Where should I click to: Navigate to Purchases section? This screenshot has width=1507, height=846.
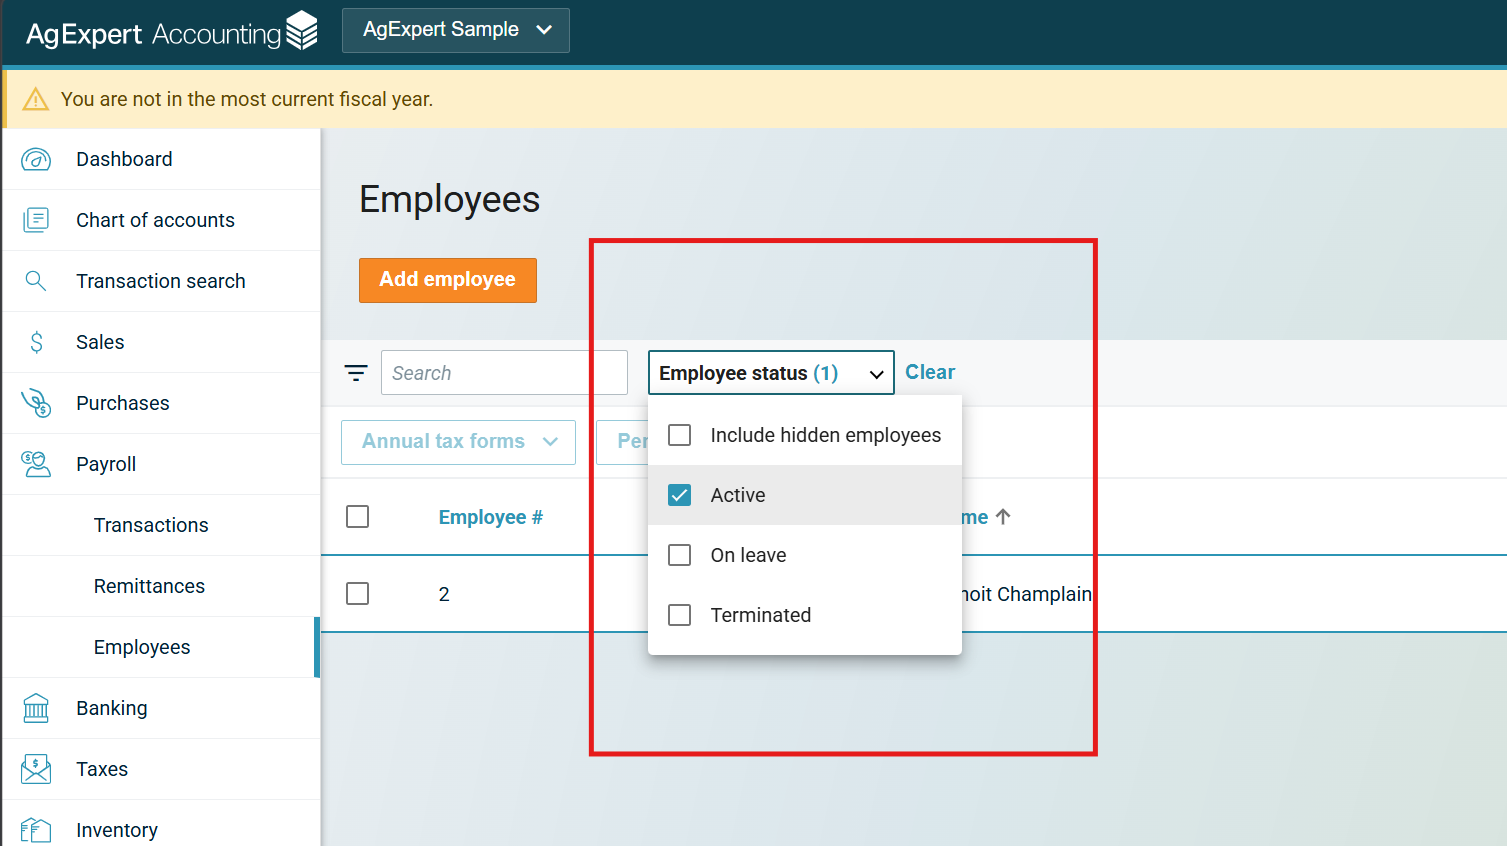161,403
